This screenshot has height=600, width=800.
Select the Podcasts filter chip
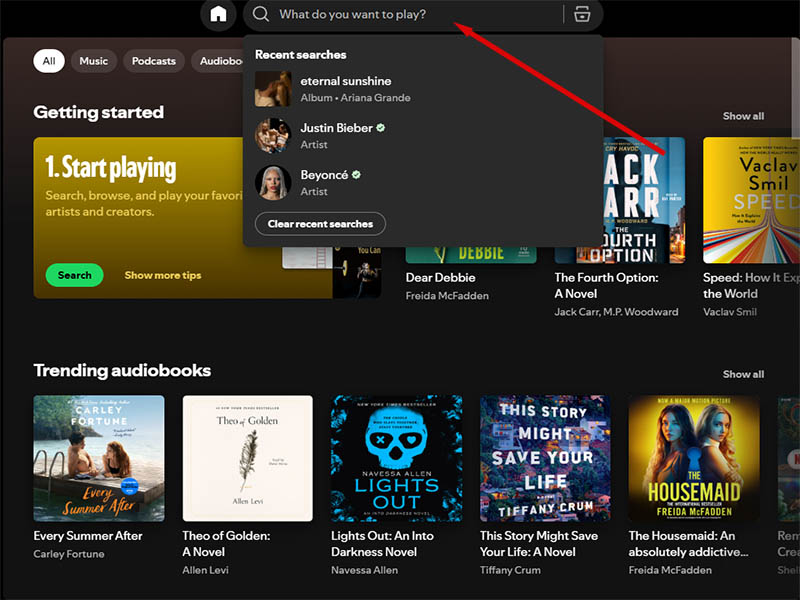[x=154, y=61]
